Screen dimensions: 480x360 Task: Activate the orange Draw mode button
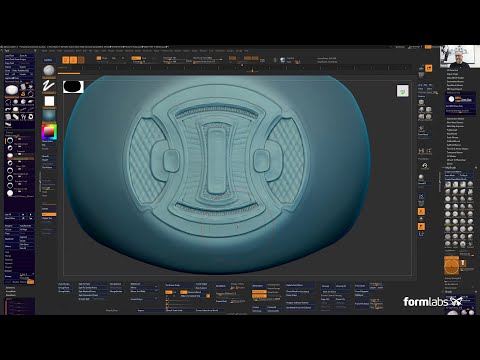[x=73, y=60]
